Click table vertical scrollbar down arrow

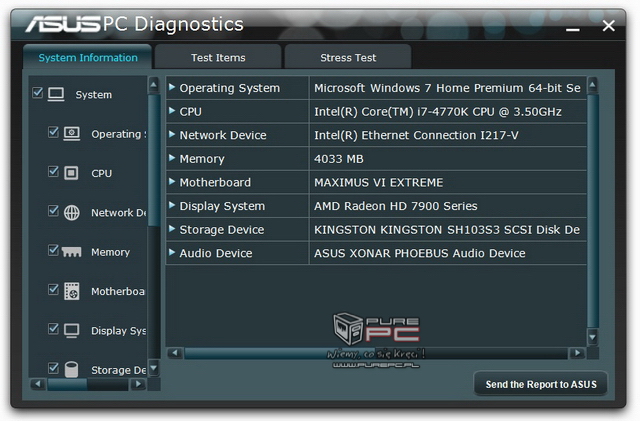[x=593, y=337]
